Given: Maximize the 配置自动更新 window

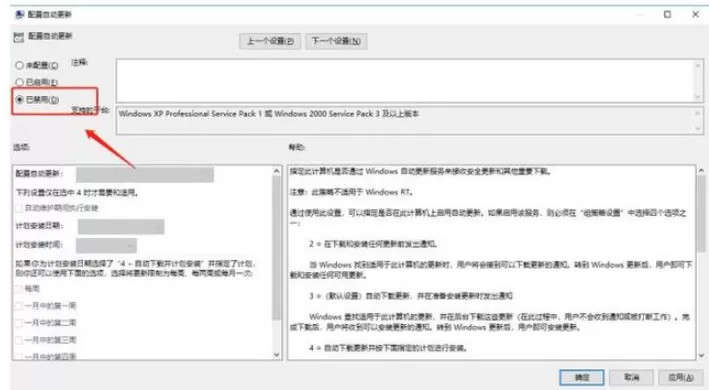Looking at the screenshot, I should point(667,14).
